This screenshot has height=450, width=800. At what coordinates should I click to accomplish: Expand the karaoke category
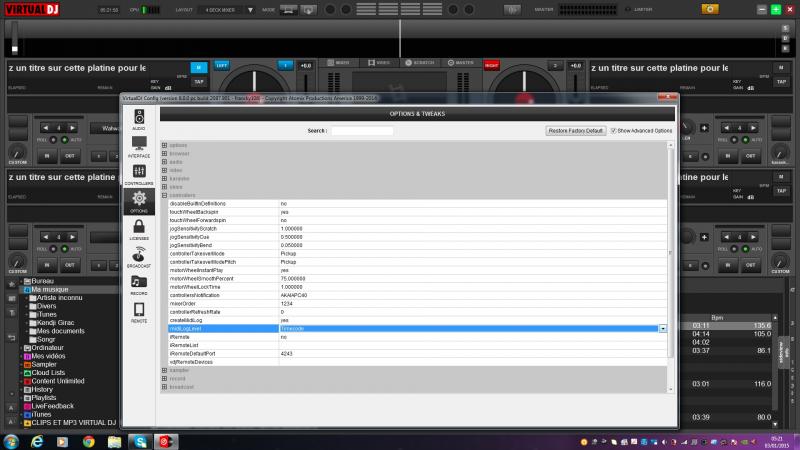[x=164, y=179]
